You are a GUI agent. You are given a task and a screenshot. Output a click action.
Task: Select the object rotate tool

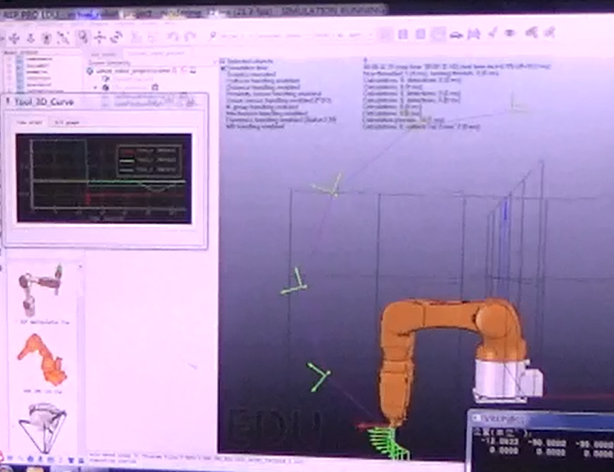coord(117,37)
